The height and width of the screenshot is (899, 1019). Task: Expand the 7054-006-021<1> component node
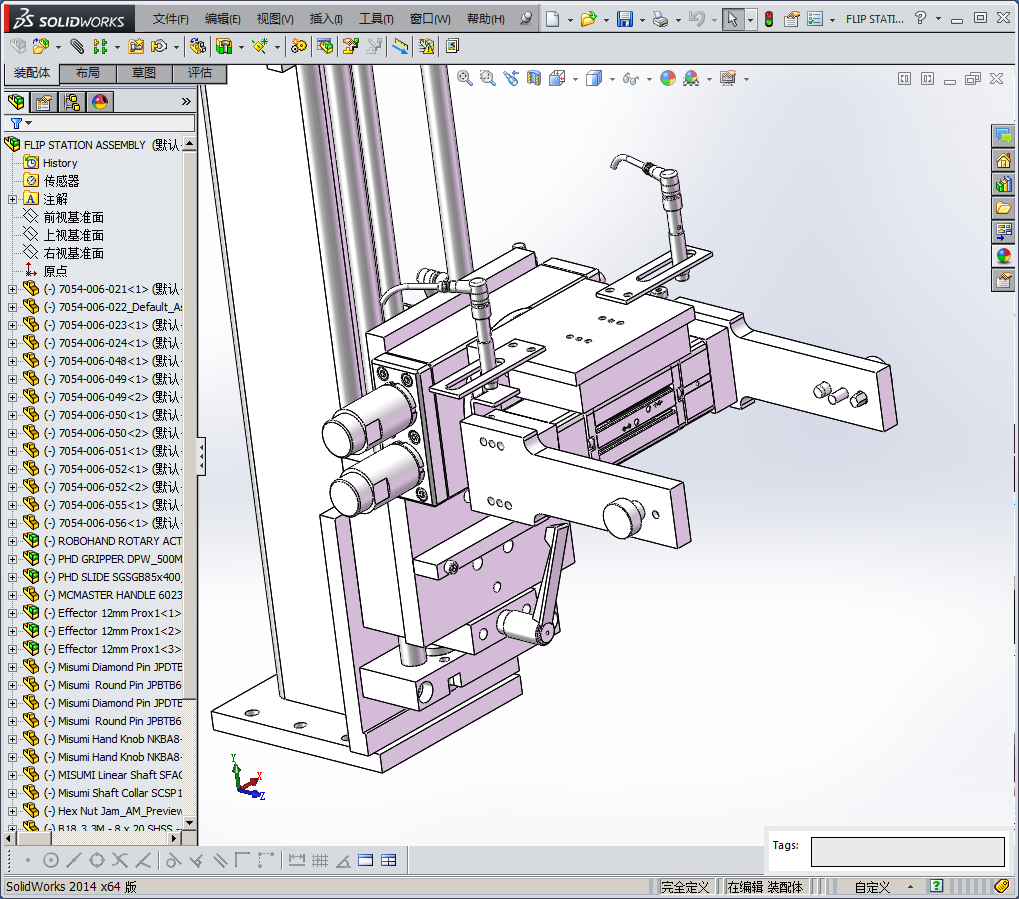13,289
